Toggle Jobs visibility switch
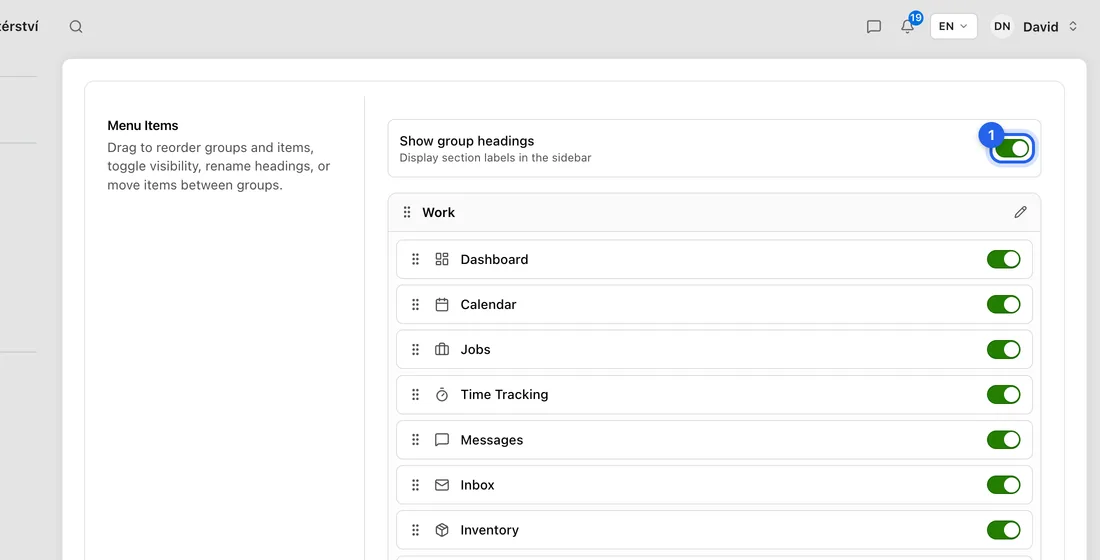Screen dimensions: 1100x560 point(1004,349)
